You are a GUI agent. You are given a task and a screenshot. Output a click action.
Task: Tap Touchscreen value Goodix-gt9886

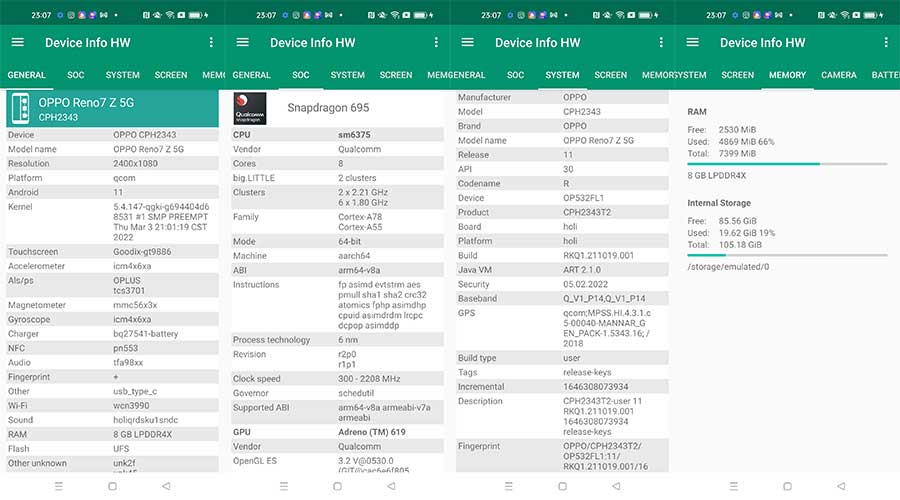coord(142,251)
